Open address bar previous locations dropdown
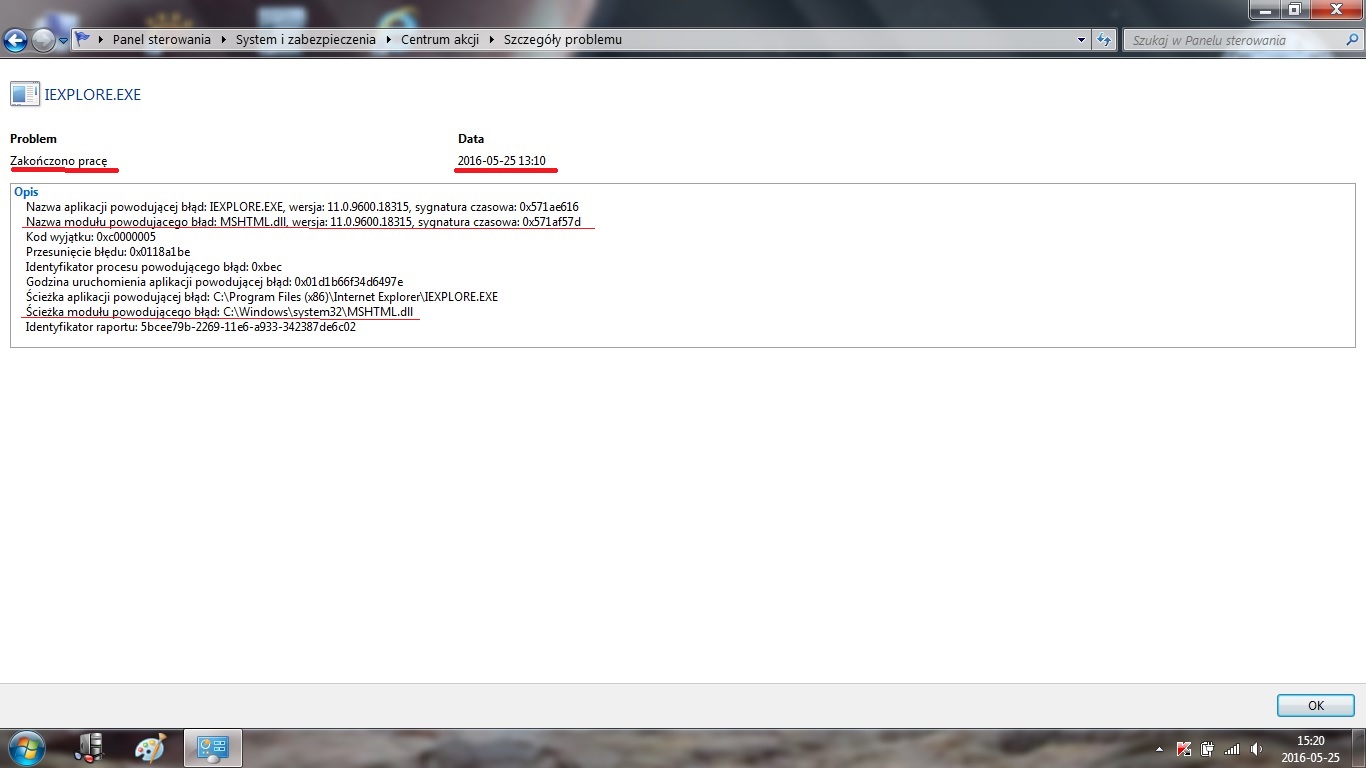 tap(1082, 40)
